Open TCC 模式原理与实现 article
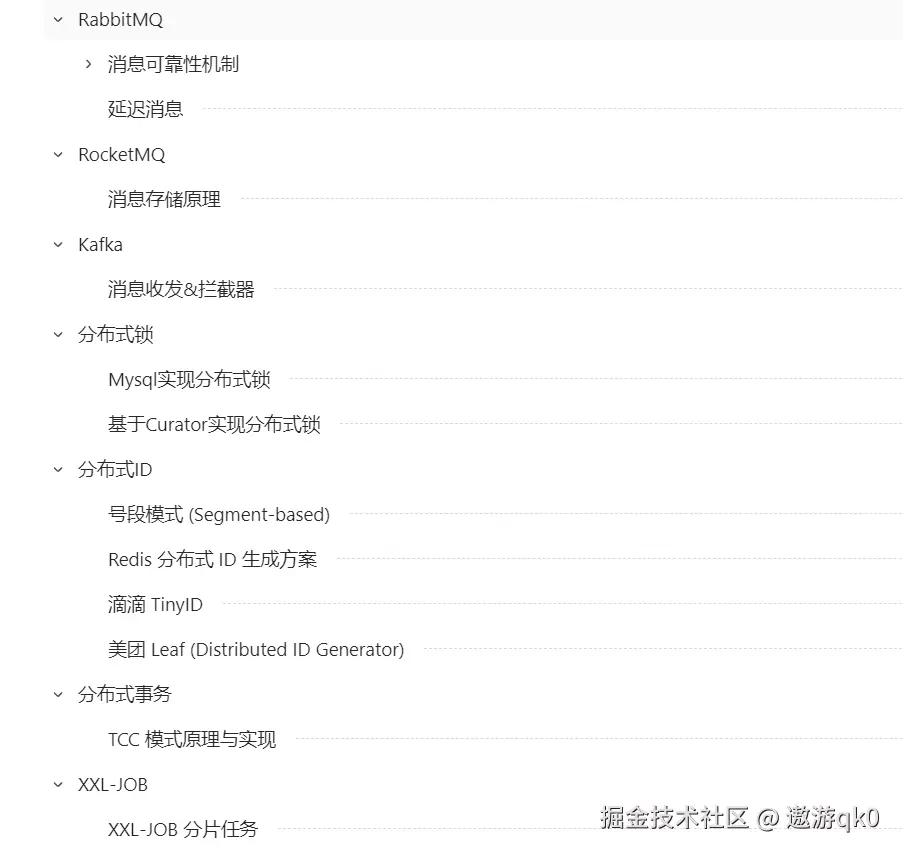903x856 pixels. pos(192,739)
